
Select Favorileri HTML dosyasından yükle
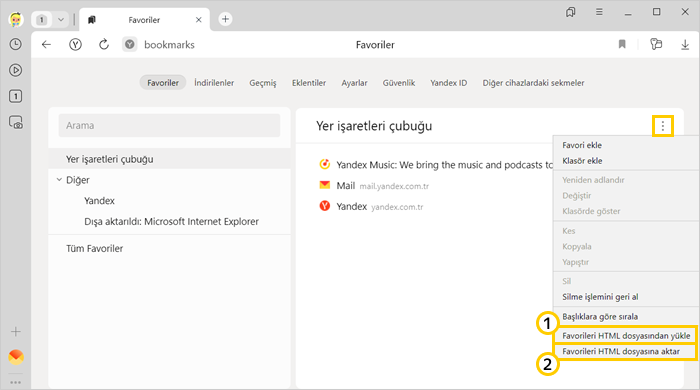[625, 336]
